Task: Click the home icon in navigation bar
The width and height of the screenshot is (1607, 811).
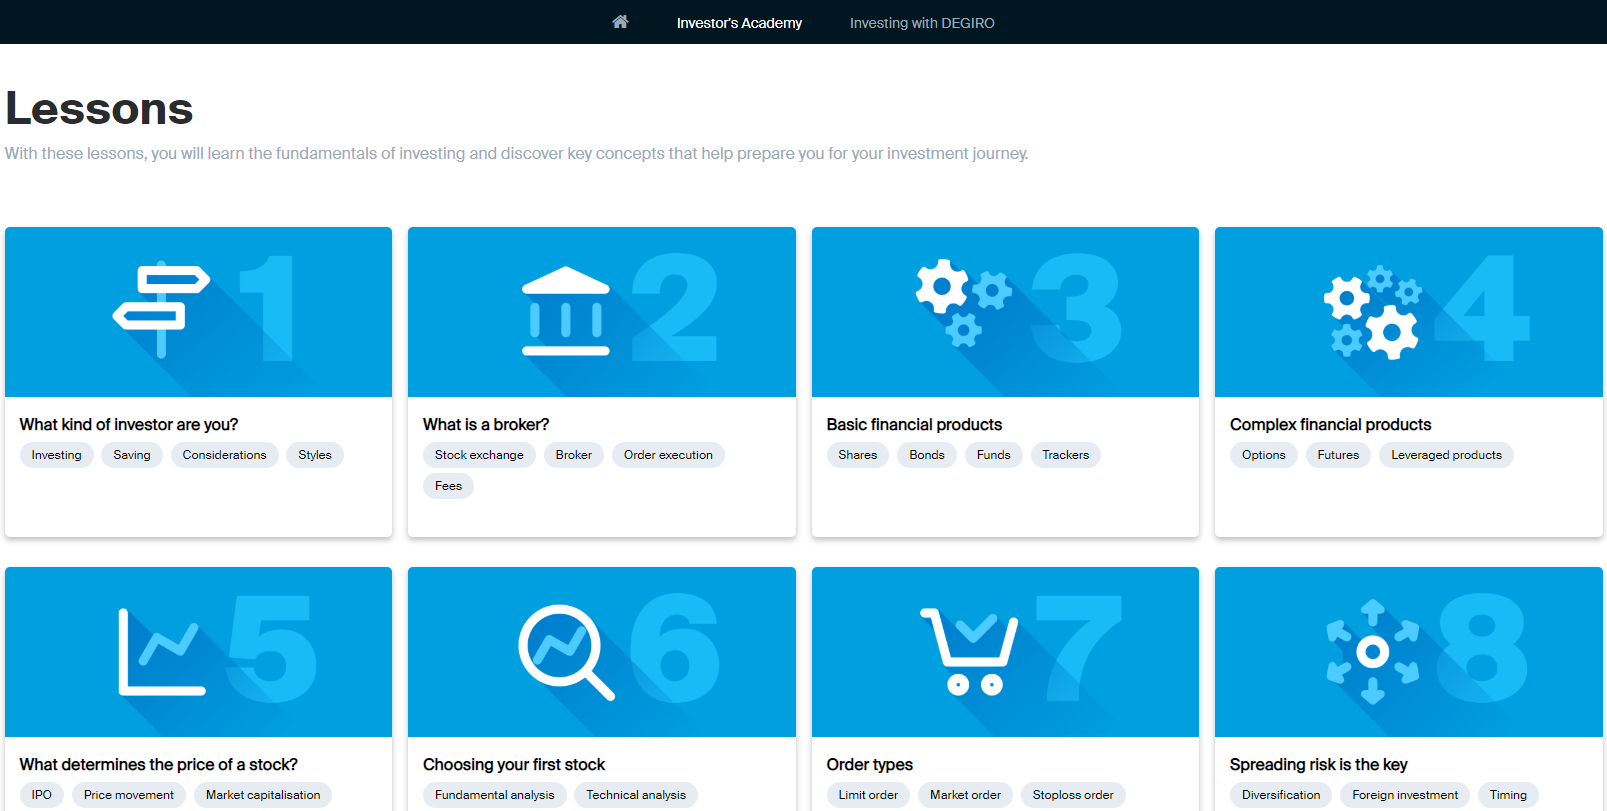Action: [620, 22]
